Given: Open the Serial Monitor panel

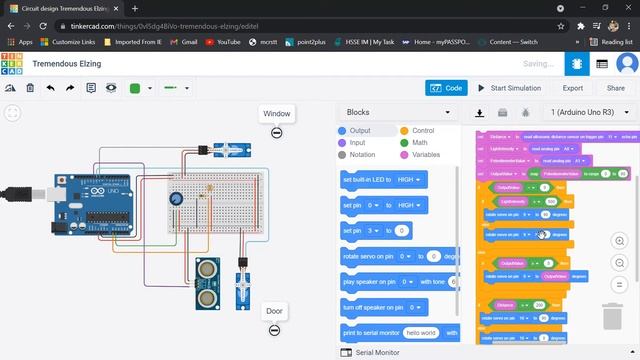Looking at the screenshot, I should click(x=370, y=352).
